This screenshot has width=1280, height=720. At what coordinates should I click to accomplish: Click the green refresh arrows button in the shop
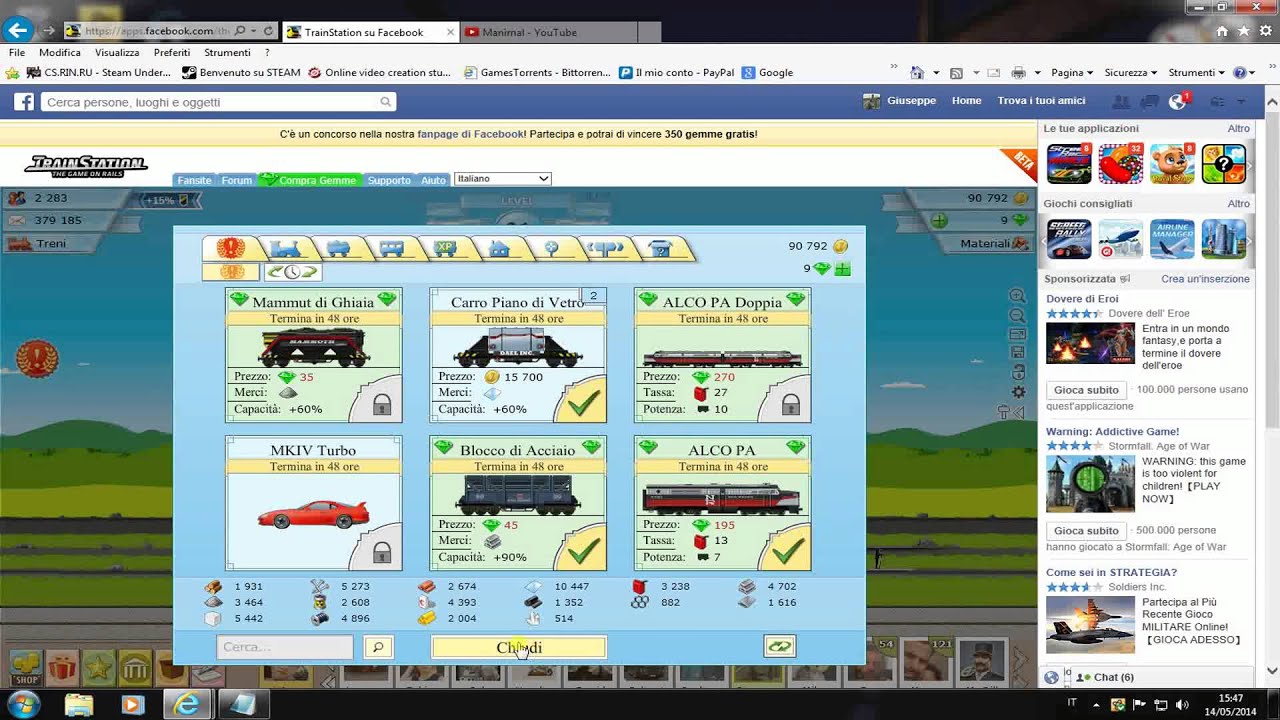coord(780,647)
